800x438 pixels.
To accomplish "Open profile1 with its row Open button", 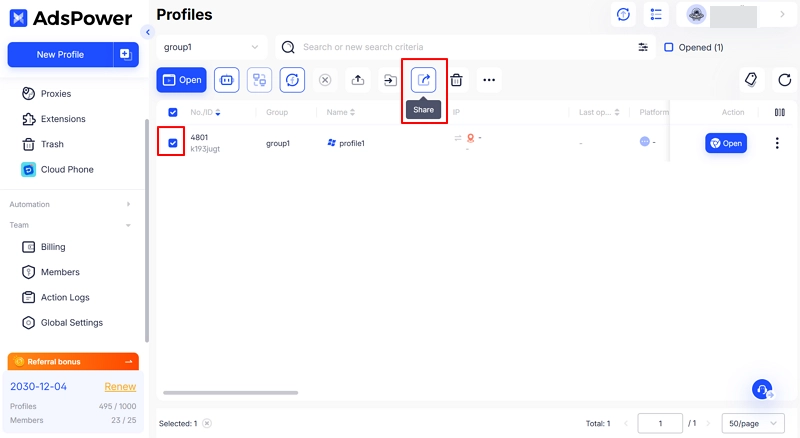I will (x=726, y=143).
